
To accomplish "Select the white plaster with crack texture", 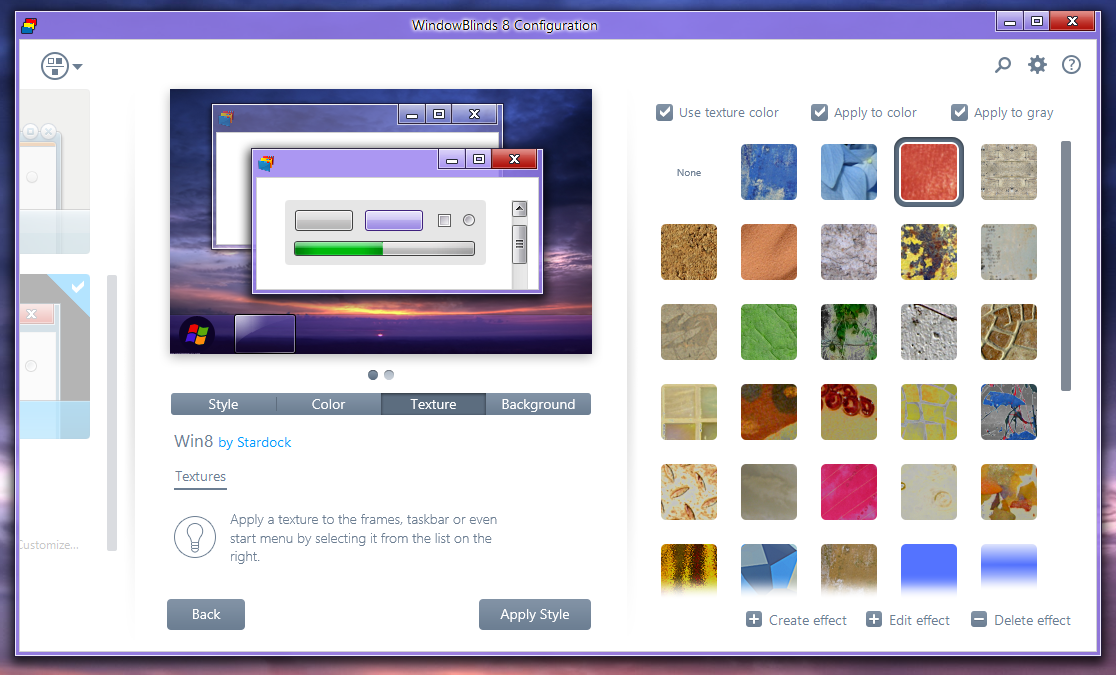I will pos(929,332).
